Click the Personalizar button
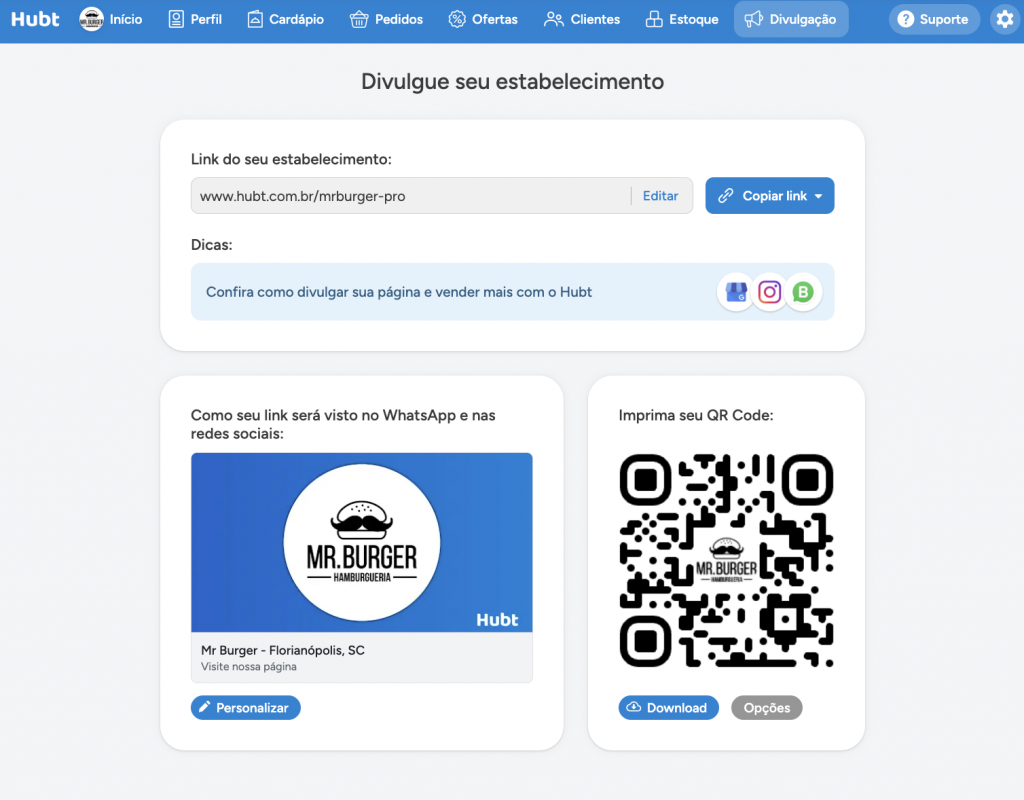Screen dimensions: 1024x800 click(x=246, y=707)
